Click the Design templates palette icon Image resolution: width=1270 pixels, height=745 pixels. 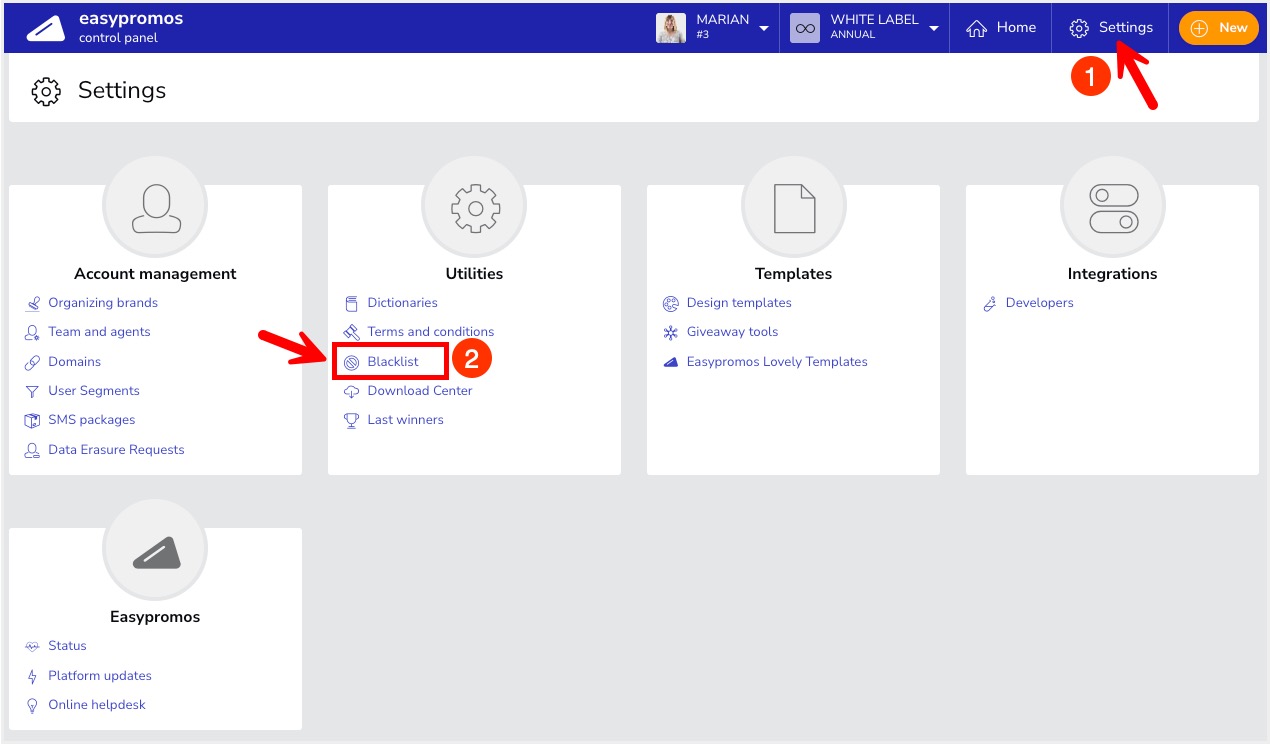coord(670,303)
